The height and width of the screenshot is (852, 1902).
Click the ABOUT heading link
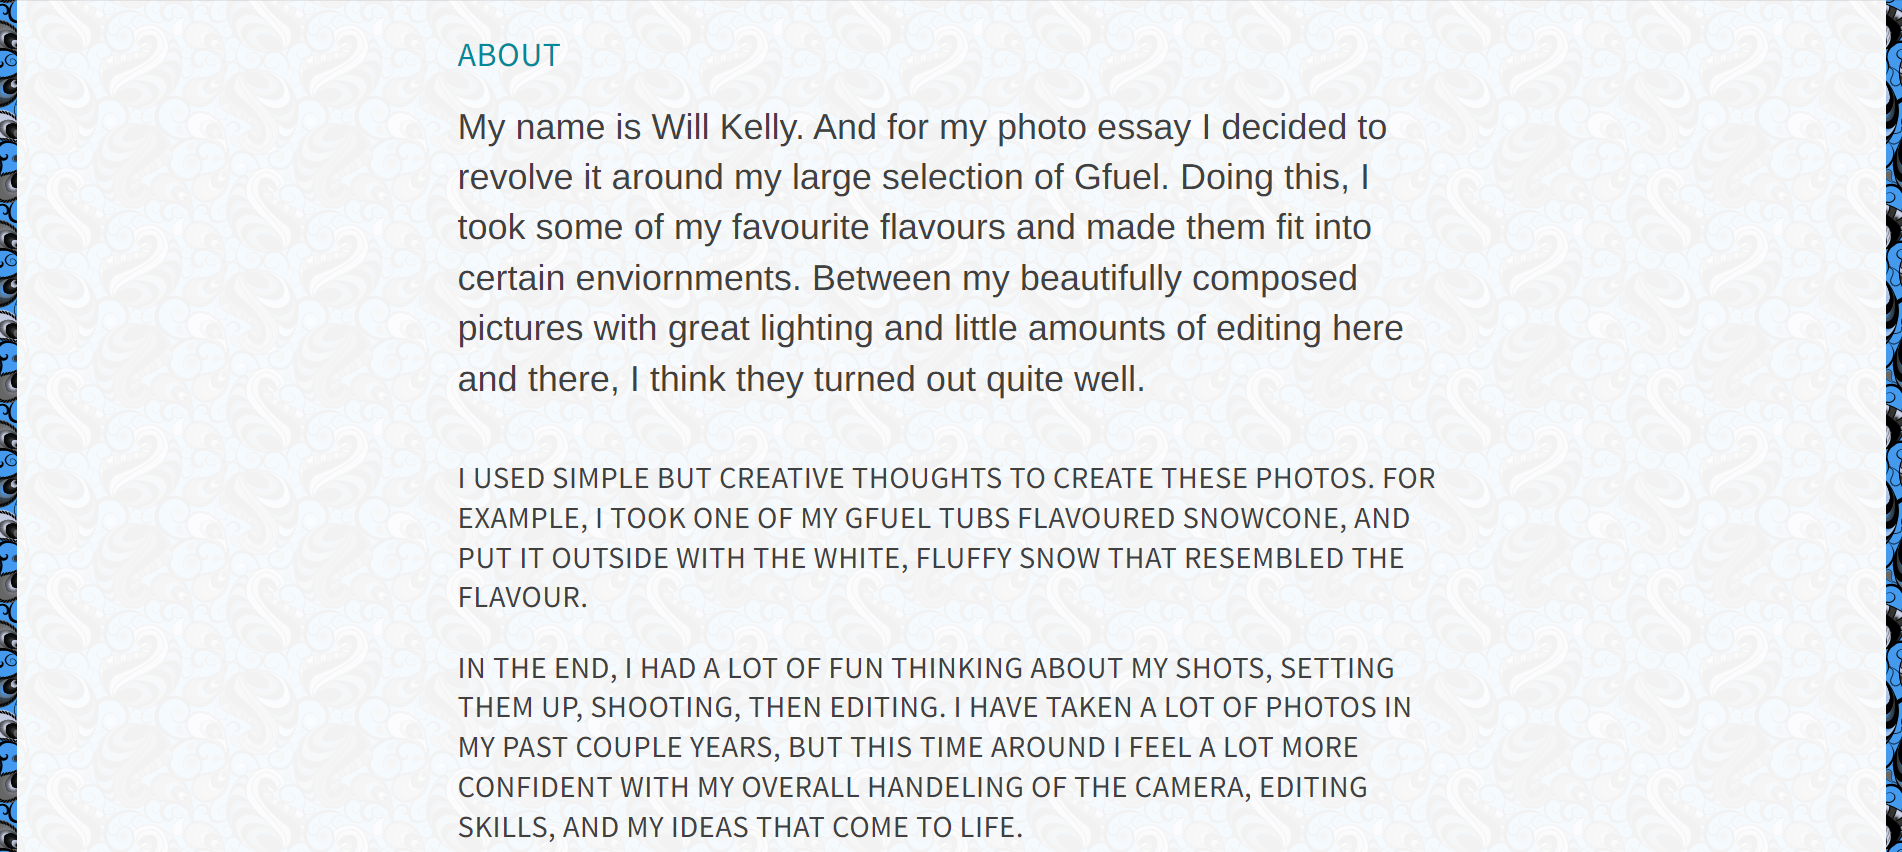[508, 55]
